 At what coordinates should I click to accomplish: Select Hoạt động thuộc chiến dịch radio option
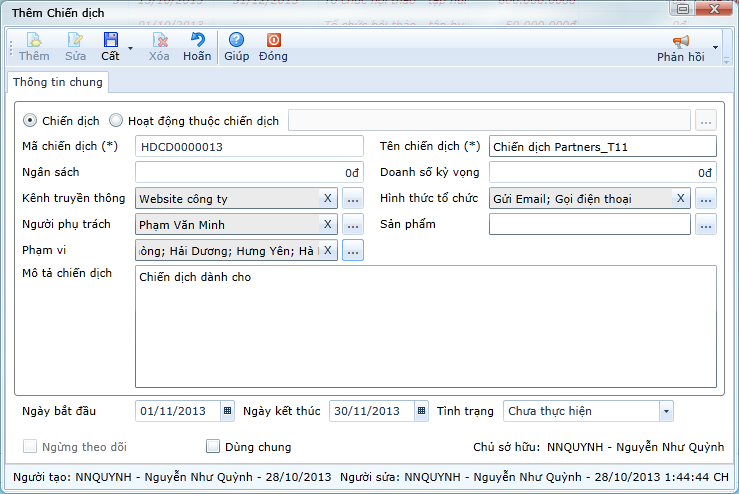click(x=116, y=121)
